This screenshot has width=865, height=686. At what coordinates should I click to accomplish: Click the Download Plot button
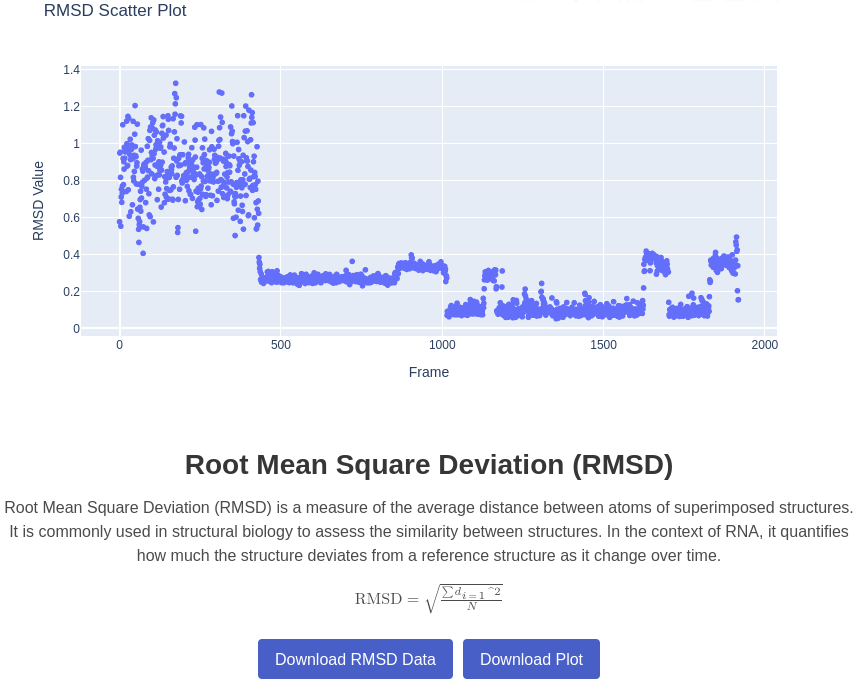click(531, 659)
